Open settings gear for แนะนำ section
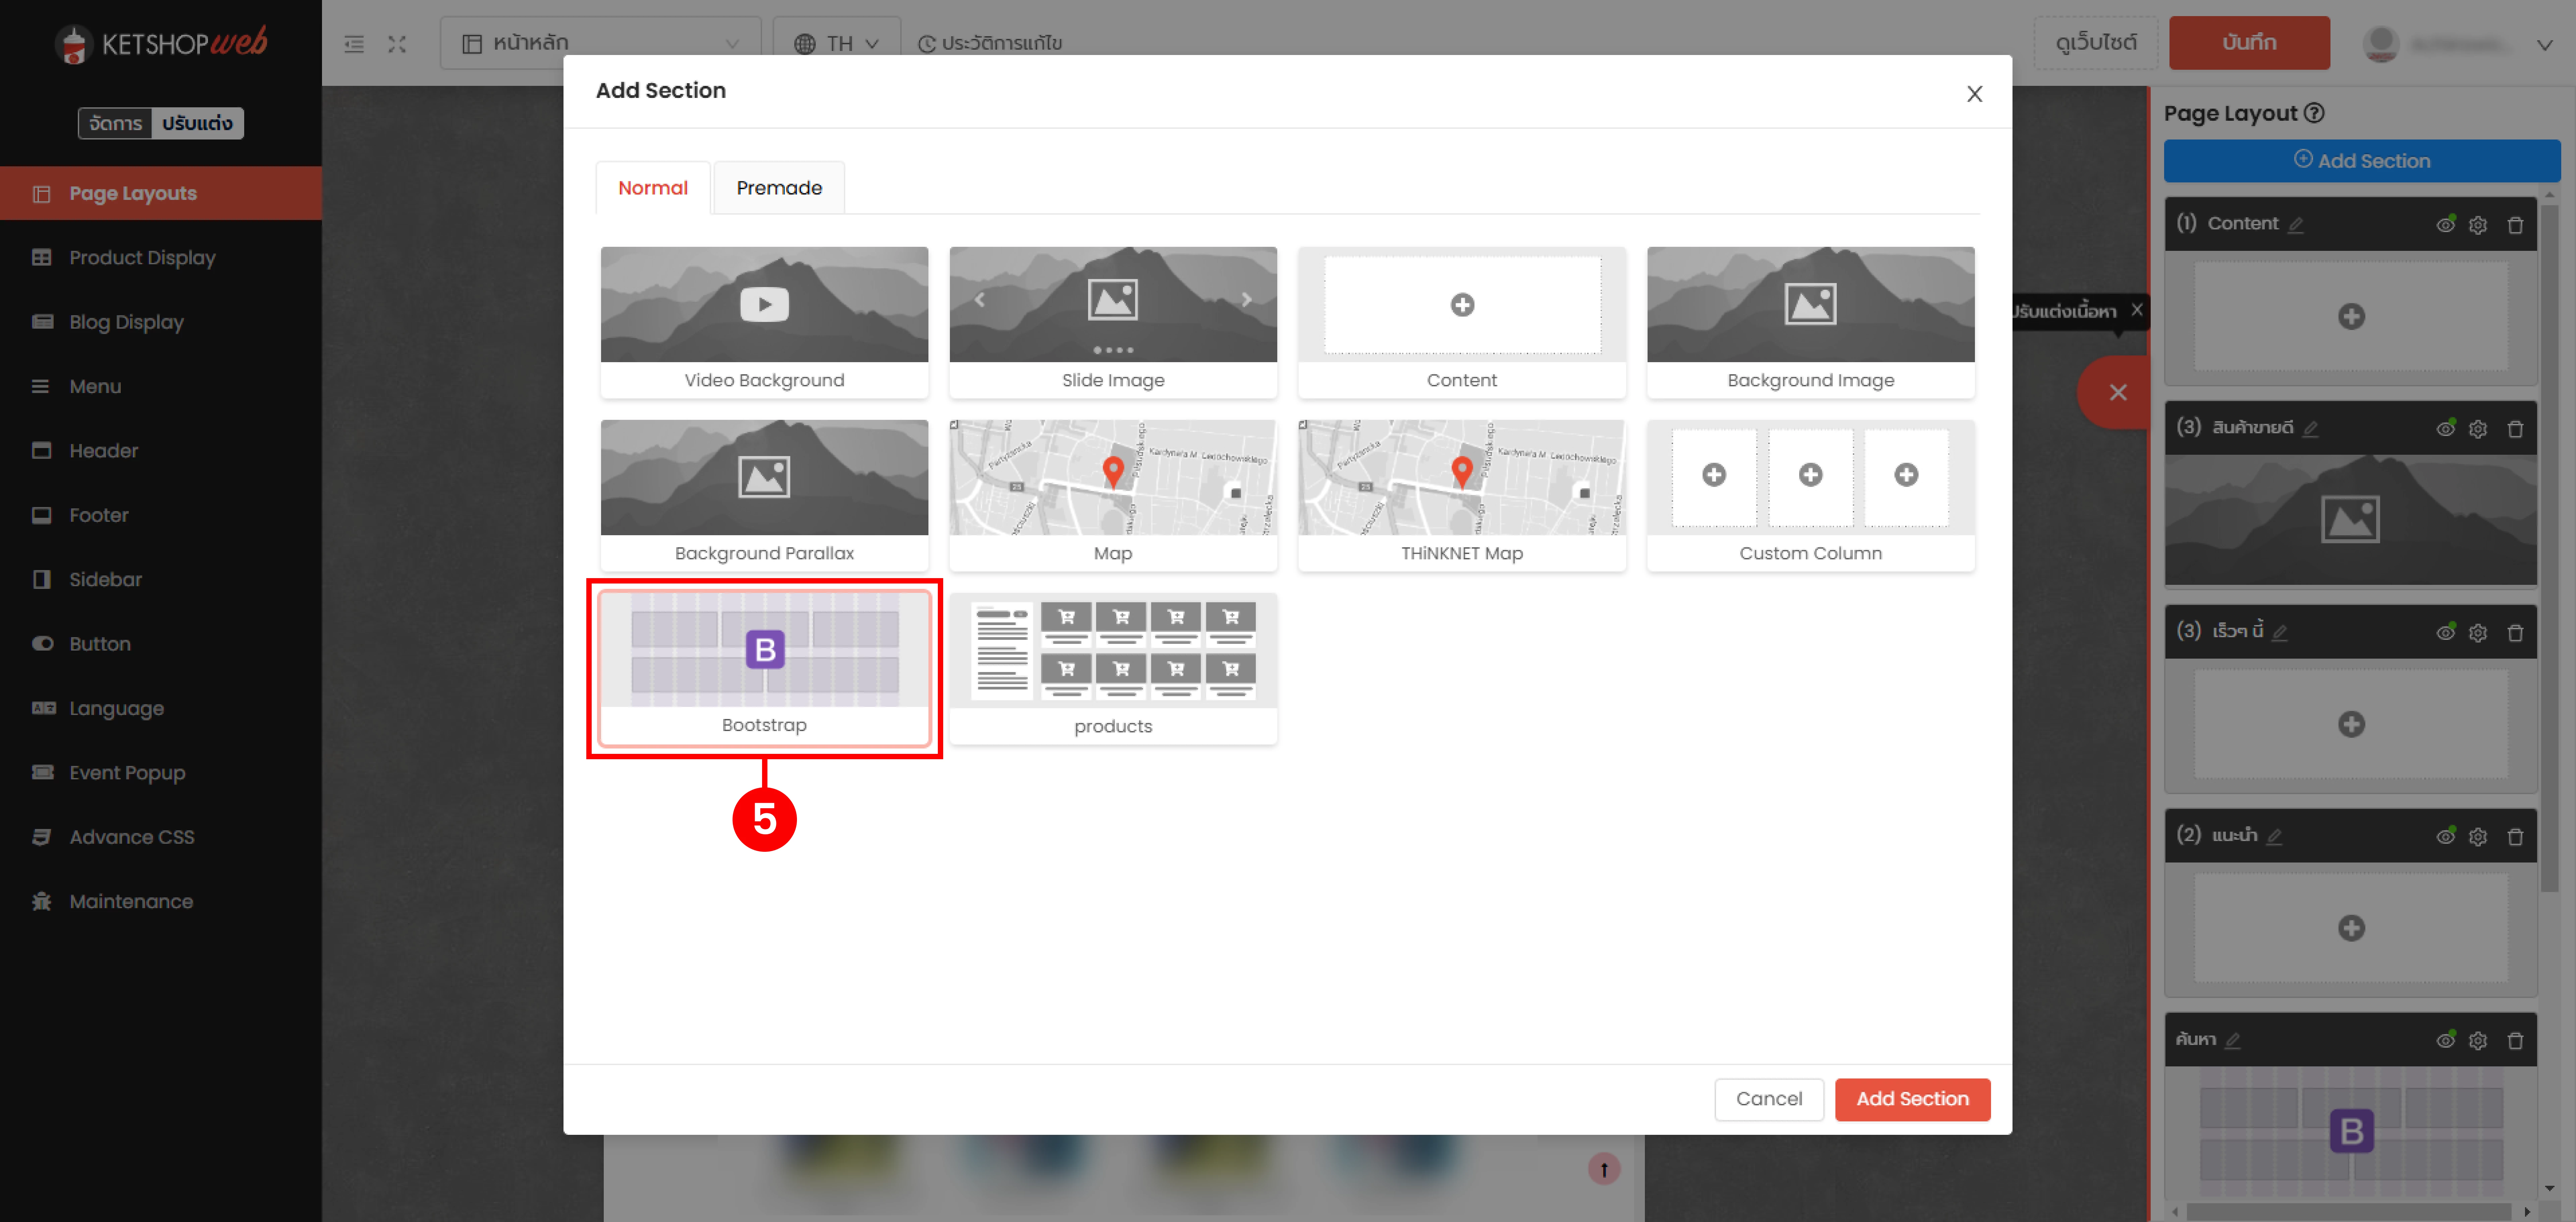The image size is (2576, 1222). click(2478, 837)
